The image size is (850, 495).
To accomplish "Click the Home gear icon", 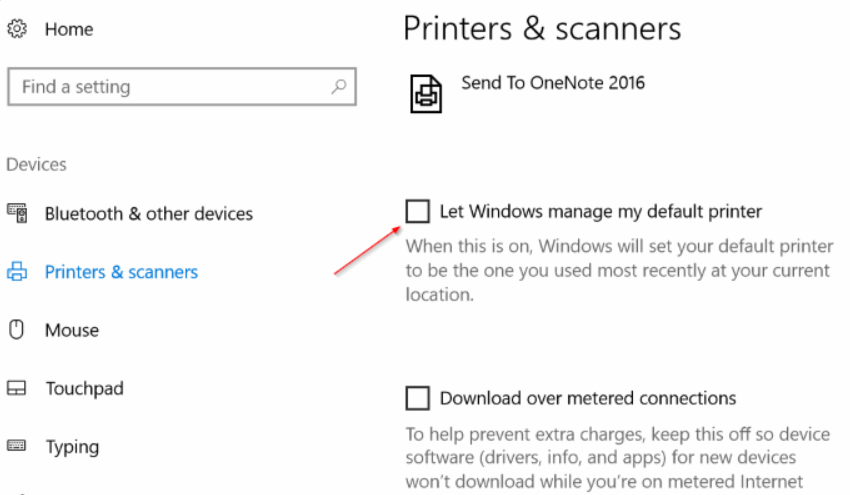I will tap(16, 30).
